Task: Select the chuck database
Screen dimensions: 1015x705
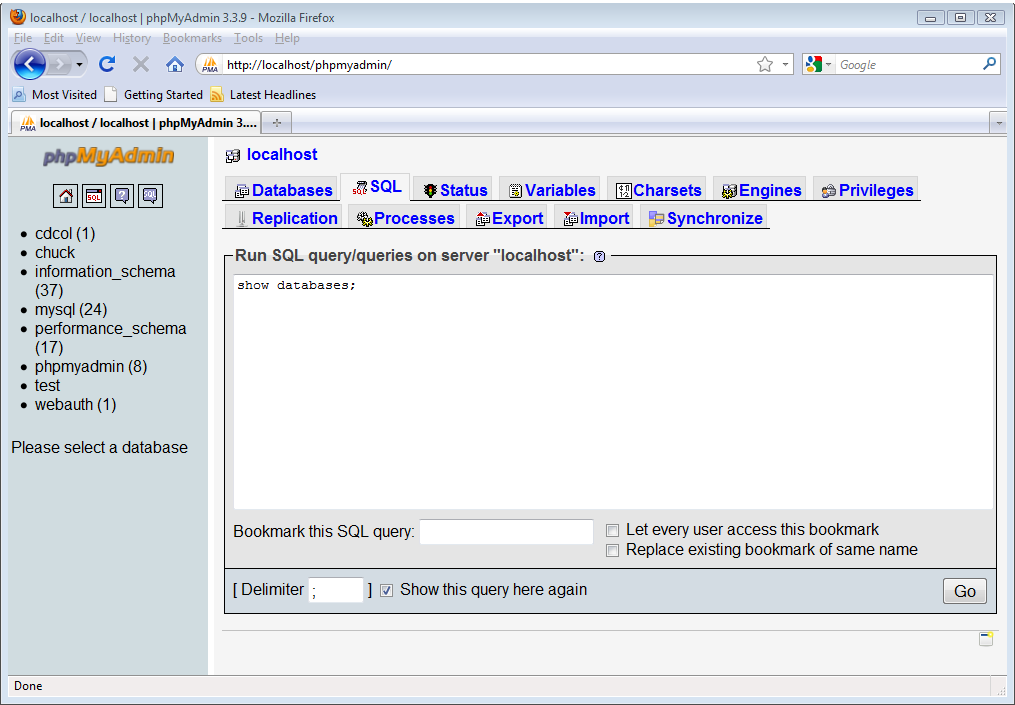Action: (x=55, y=252)
